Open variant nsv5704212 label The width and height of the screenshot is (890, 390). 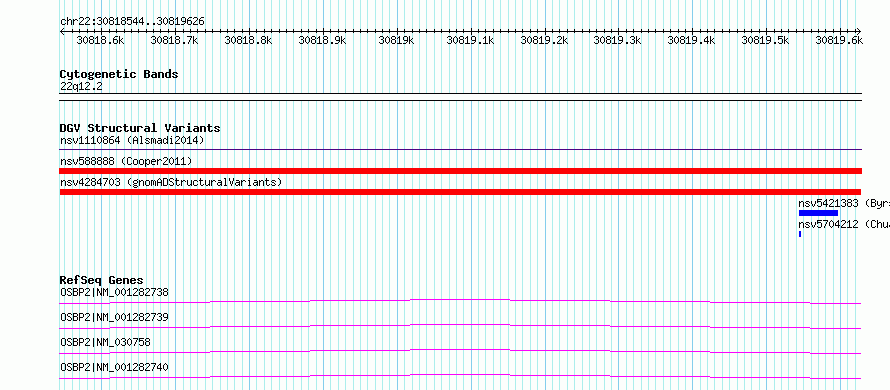point(844,224)
